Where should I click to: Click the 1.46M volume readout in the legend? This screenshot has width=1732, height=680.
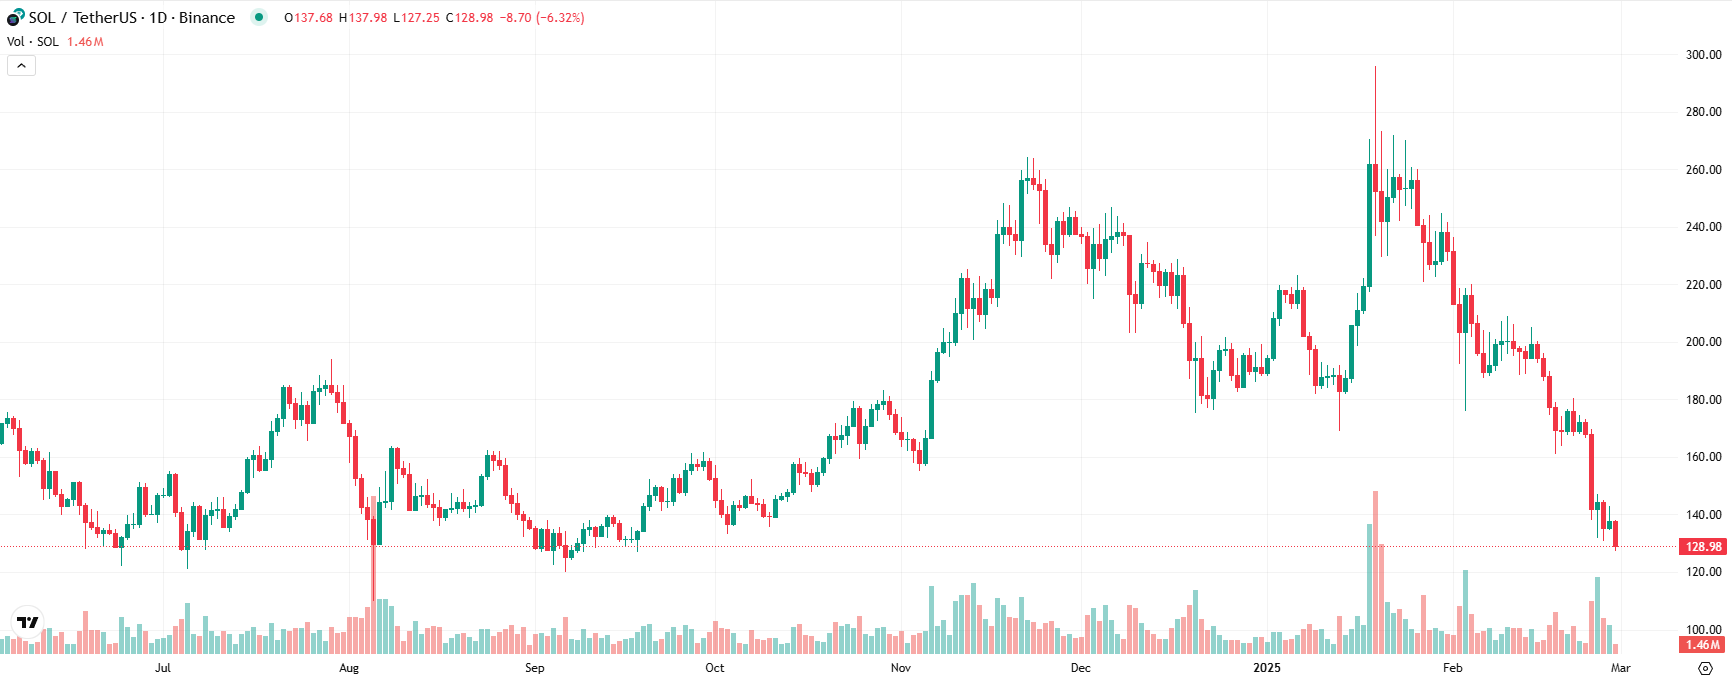(x=87, y=41)
